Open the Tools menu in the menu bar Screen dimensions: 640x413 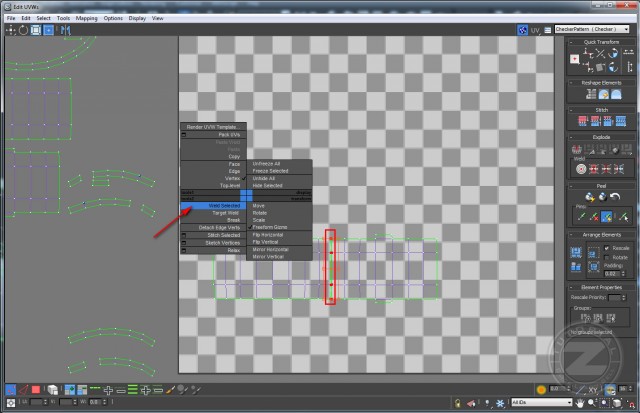[x=63, y=18]
